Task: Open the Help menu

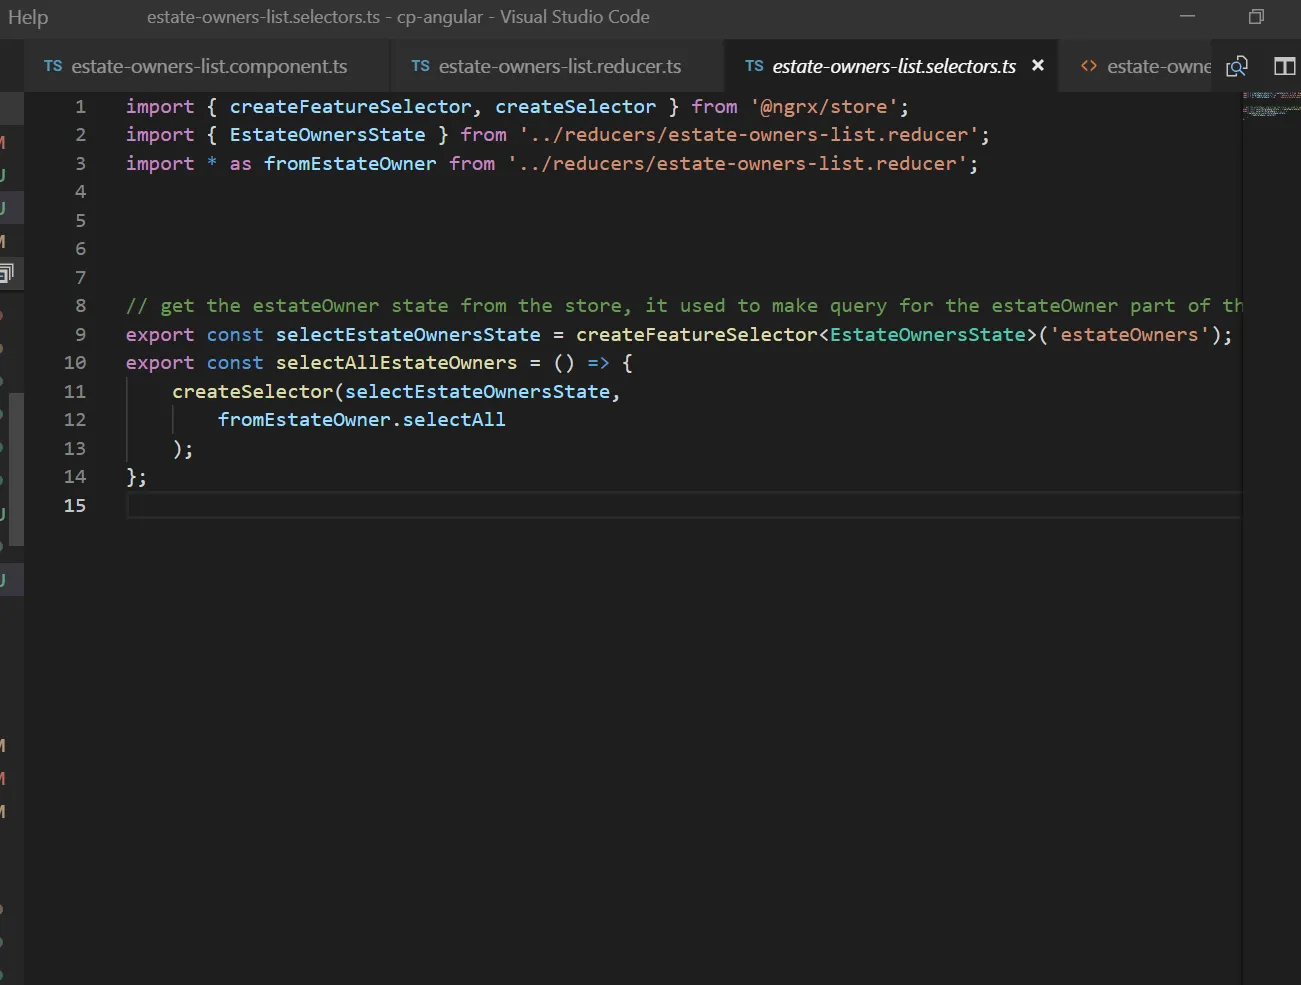Action: tap(28, 17)
